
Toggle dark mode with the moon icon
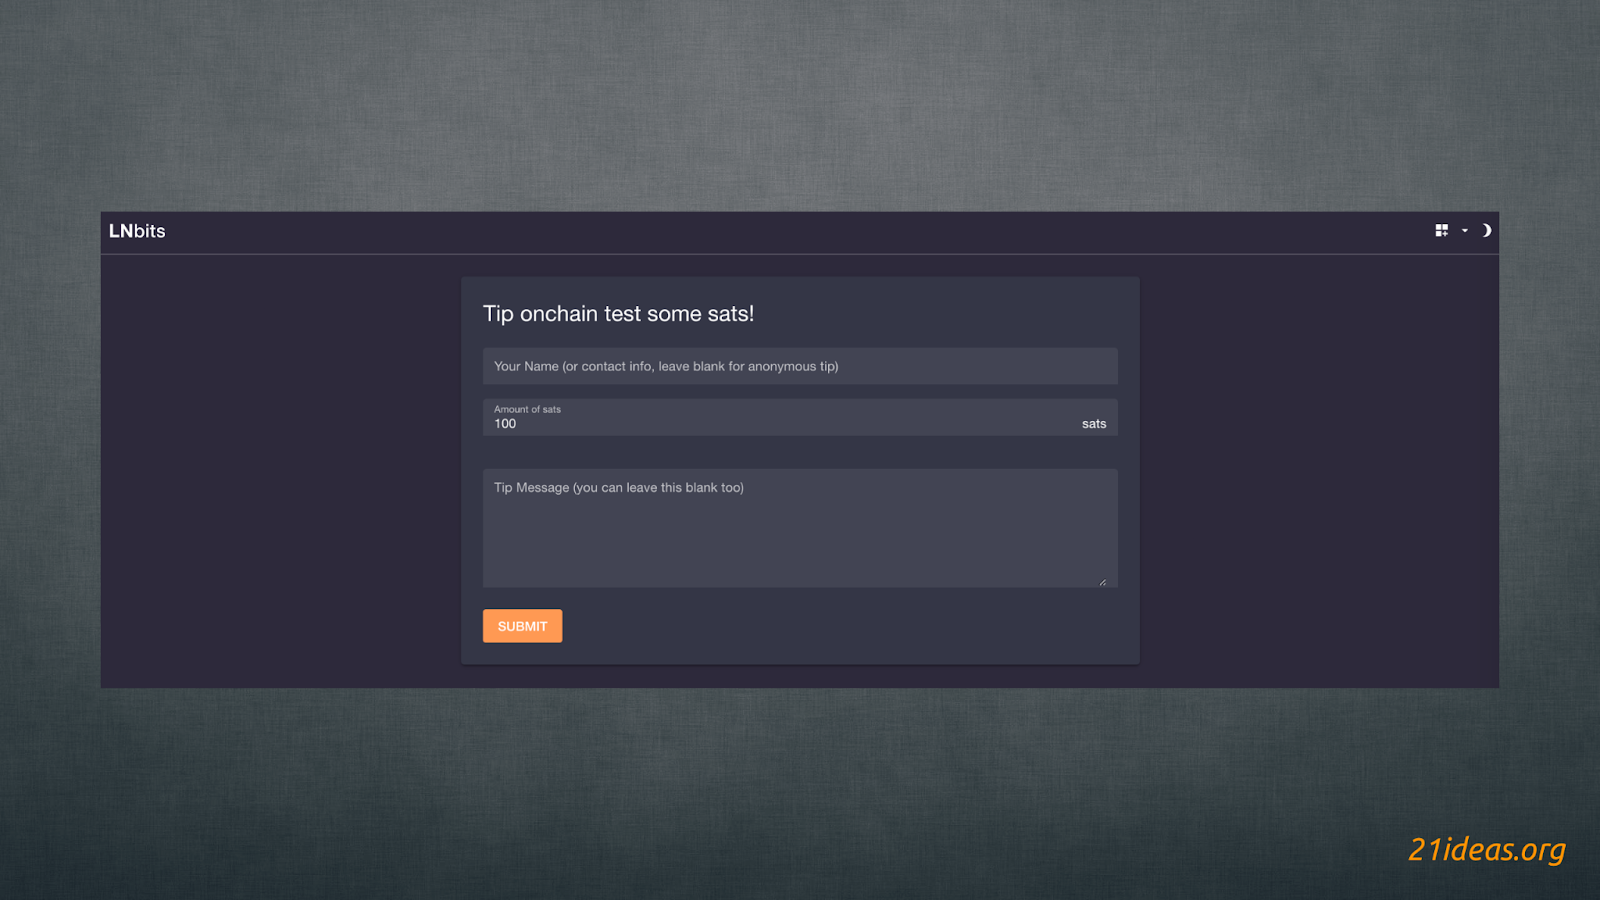coord(1487,231)
